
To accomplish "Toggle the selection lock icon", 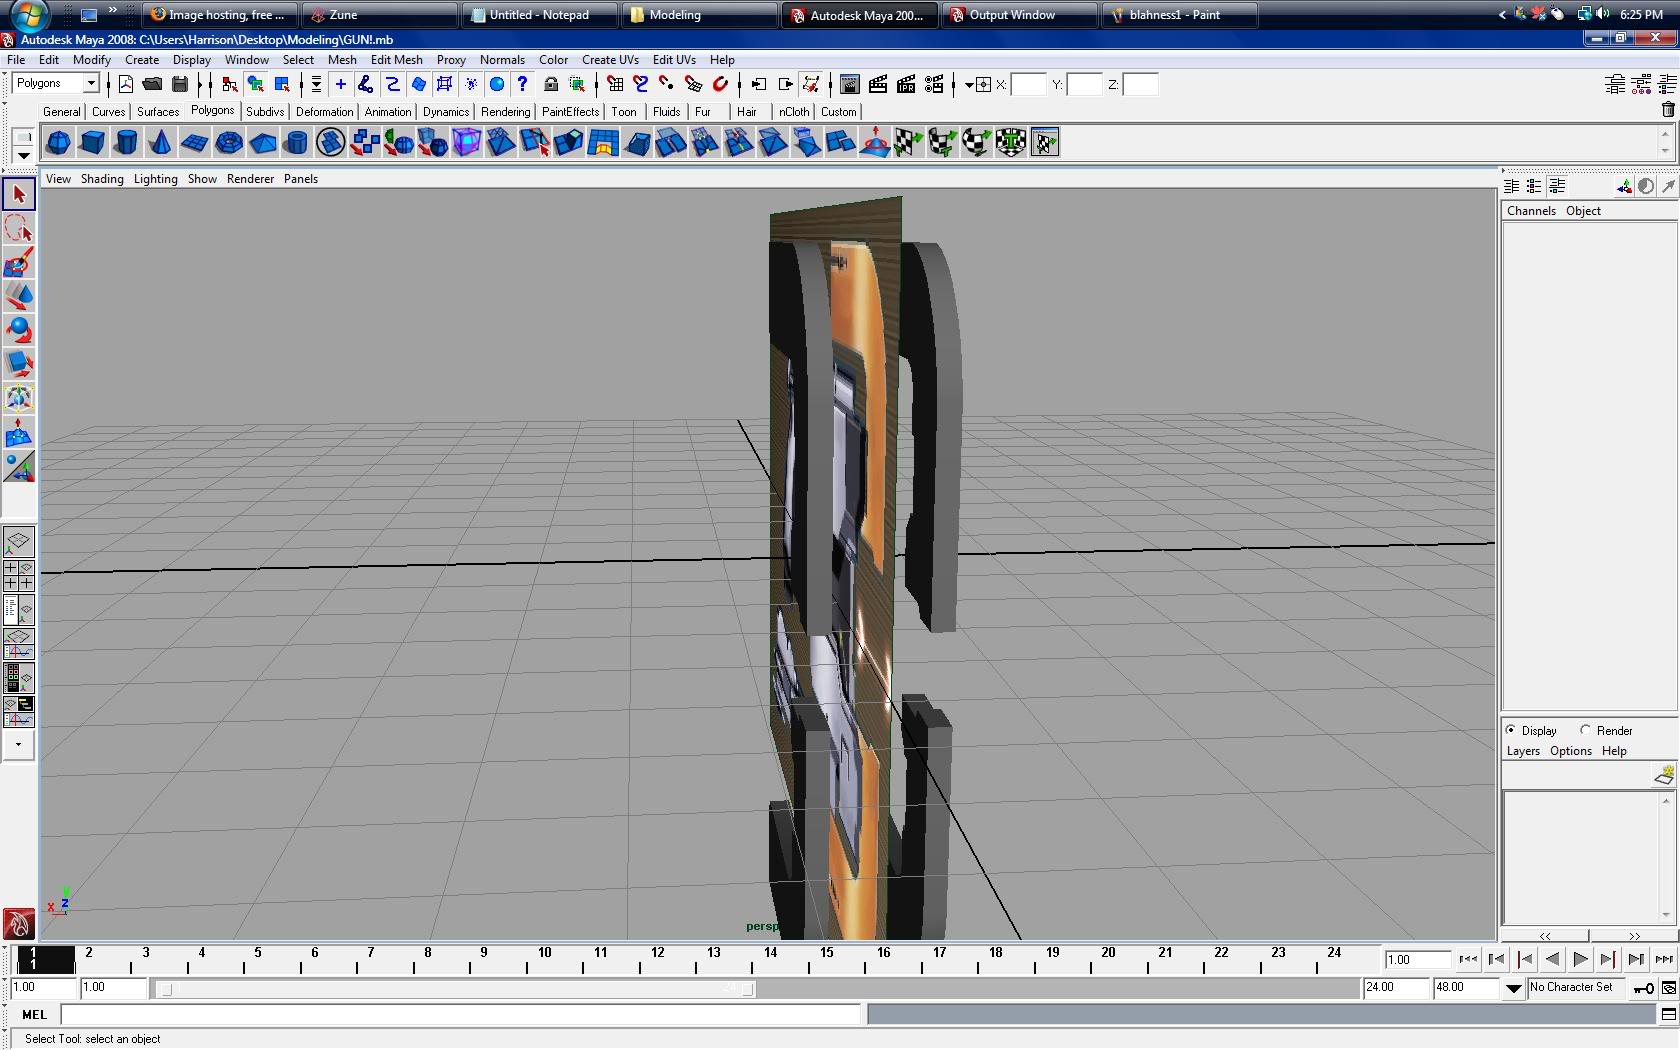I will click(551, 85).
